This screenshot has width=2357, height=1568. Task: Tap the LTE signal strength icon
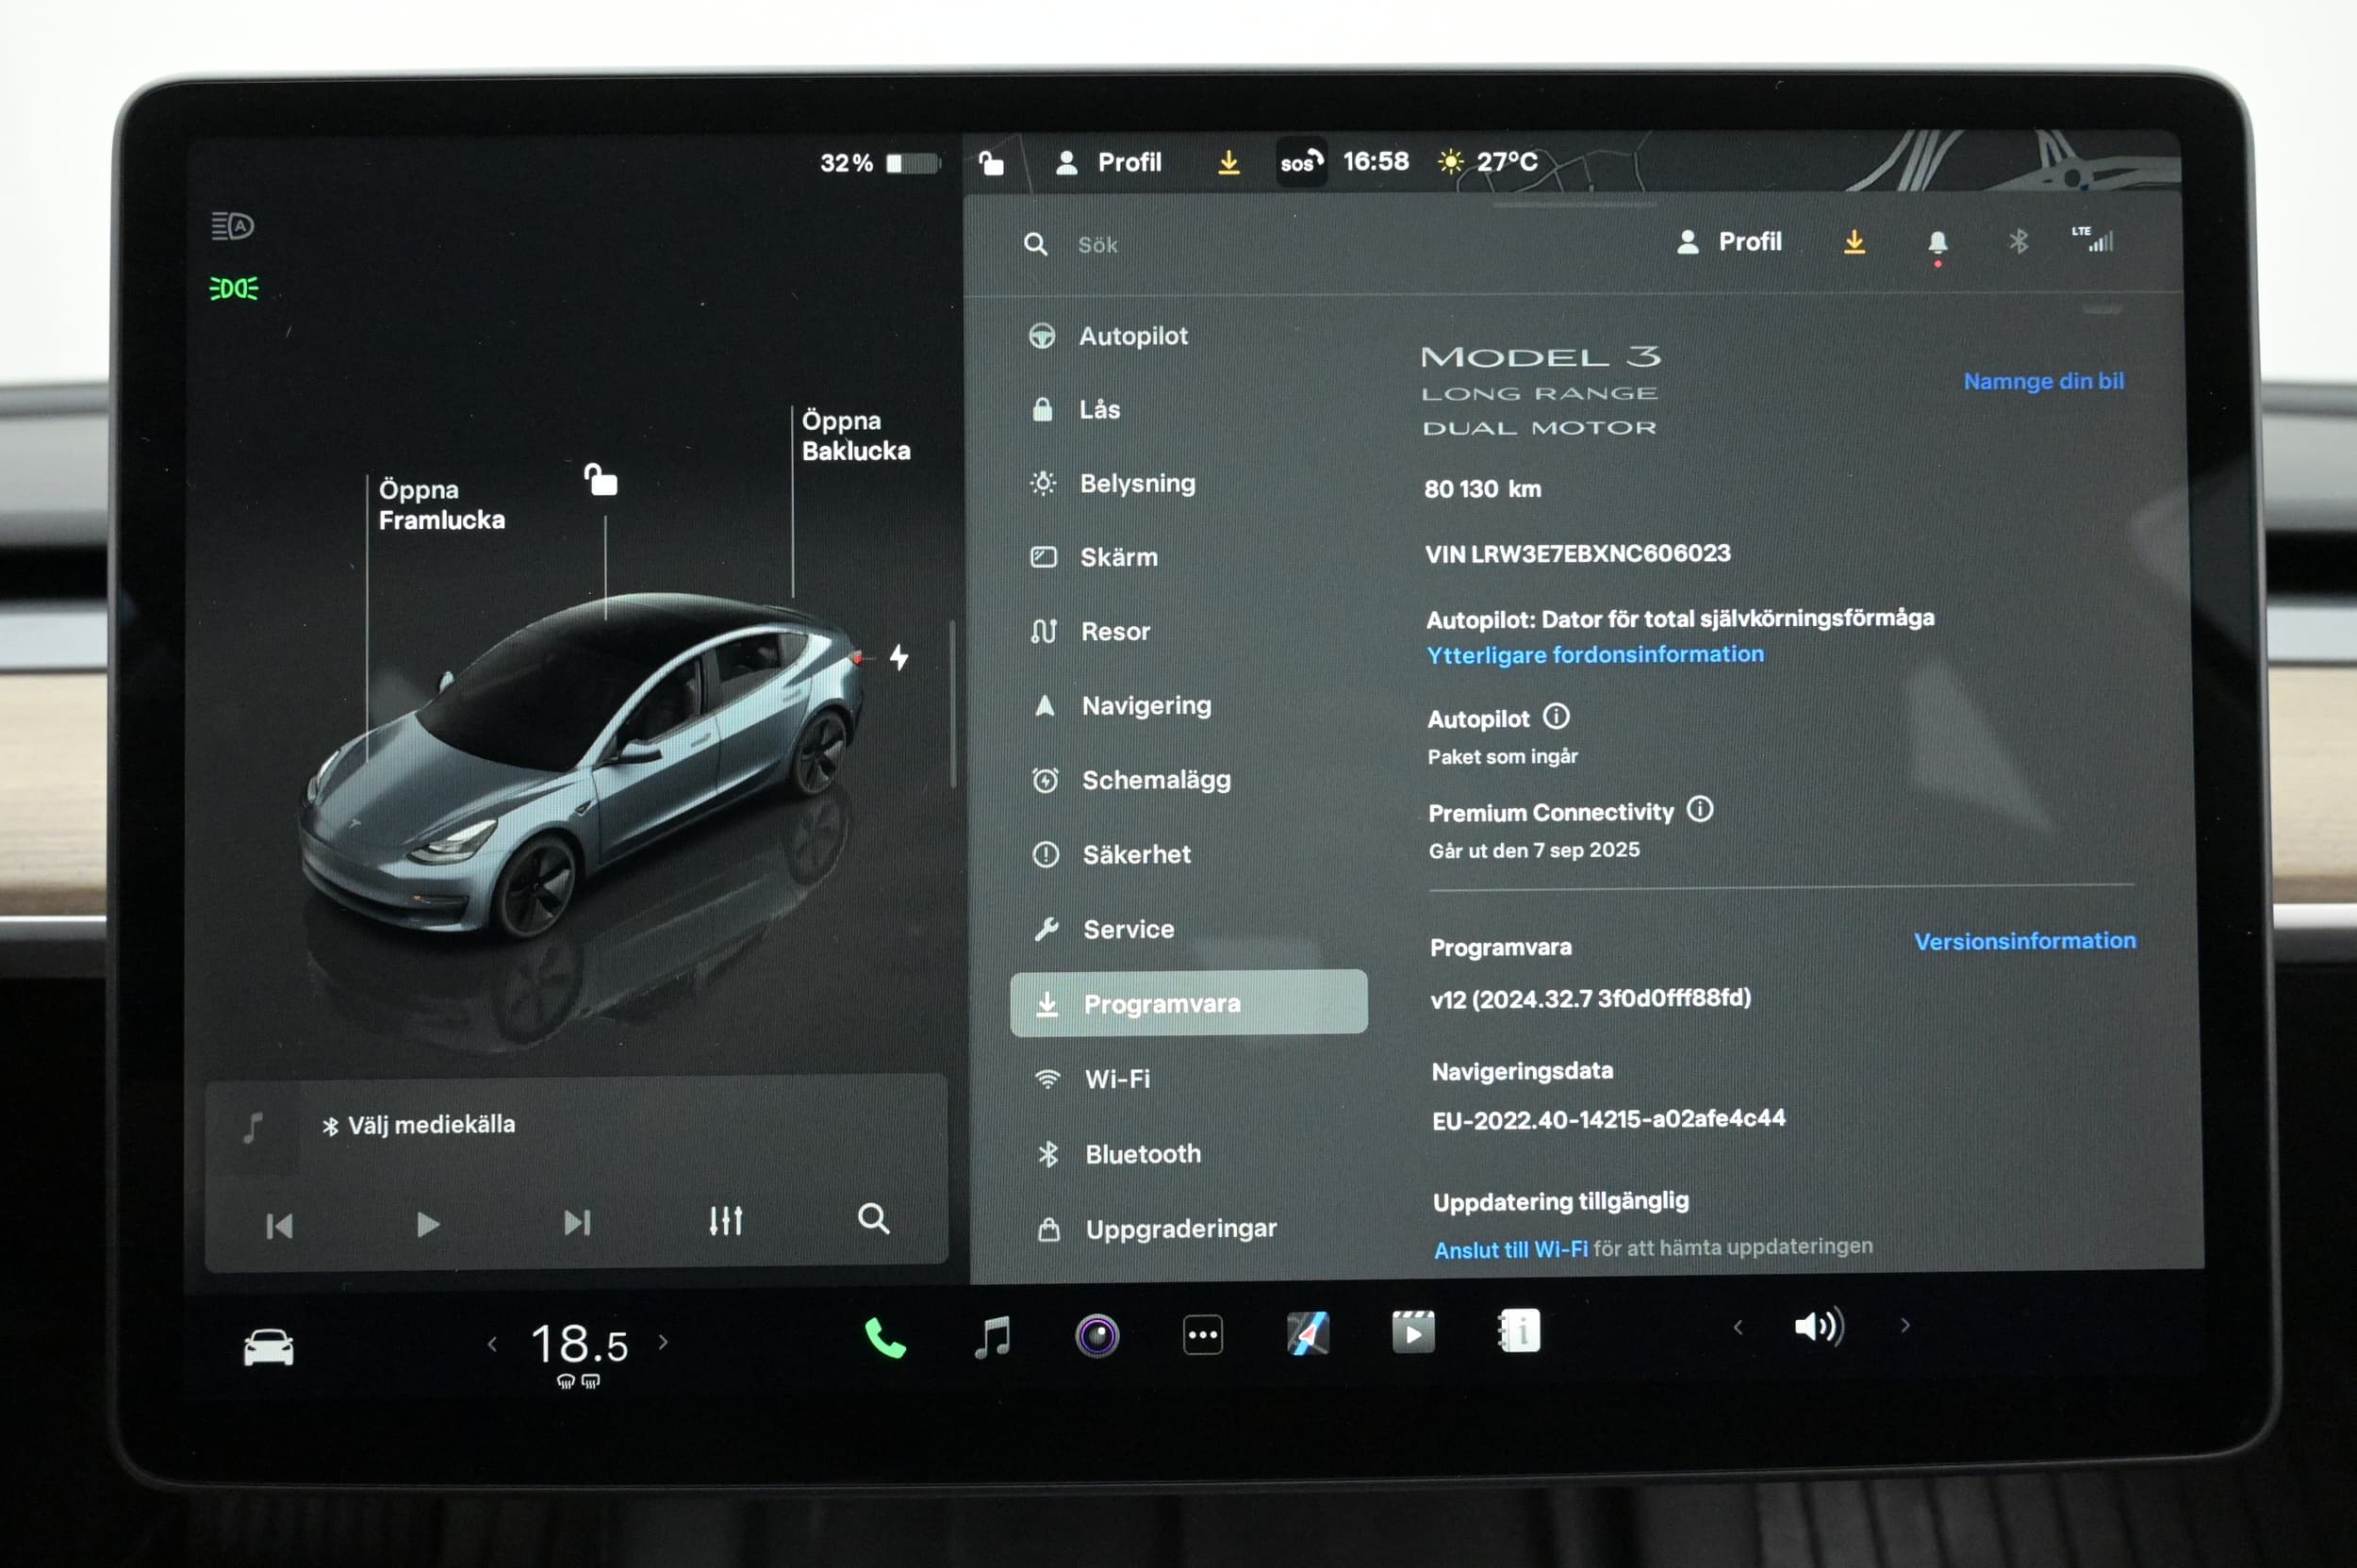tap(2092, 239)
